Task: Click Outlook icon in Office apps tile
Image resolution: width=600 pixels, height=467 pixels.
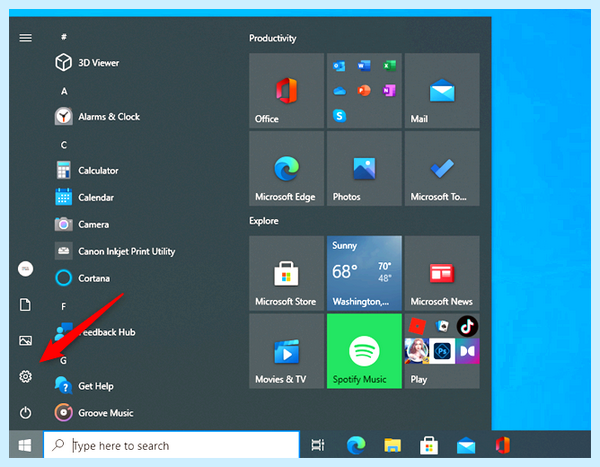Action: [x=339, y=66]
